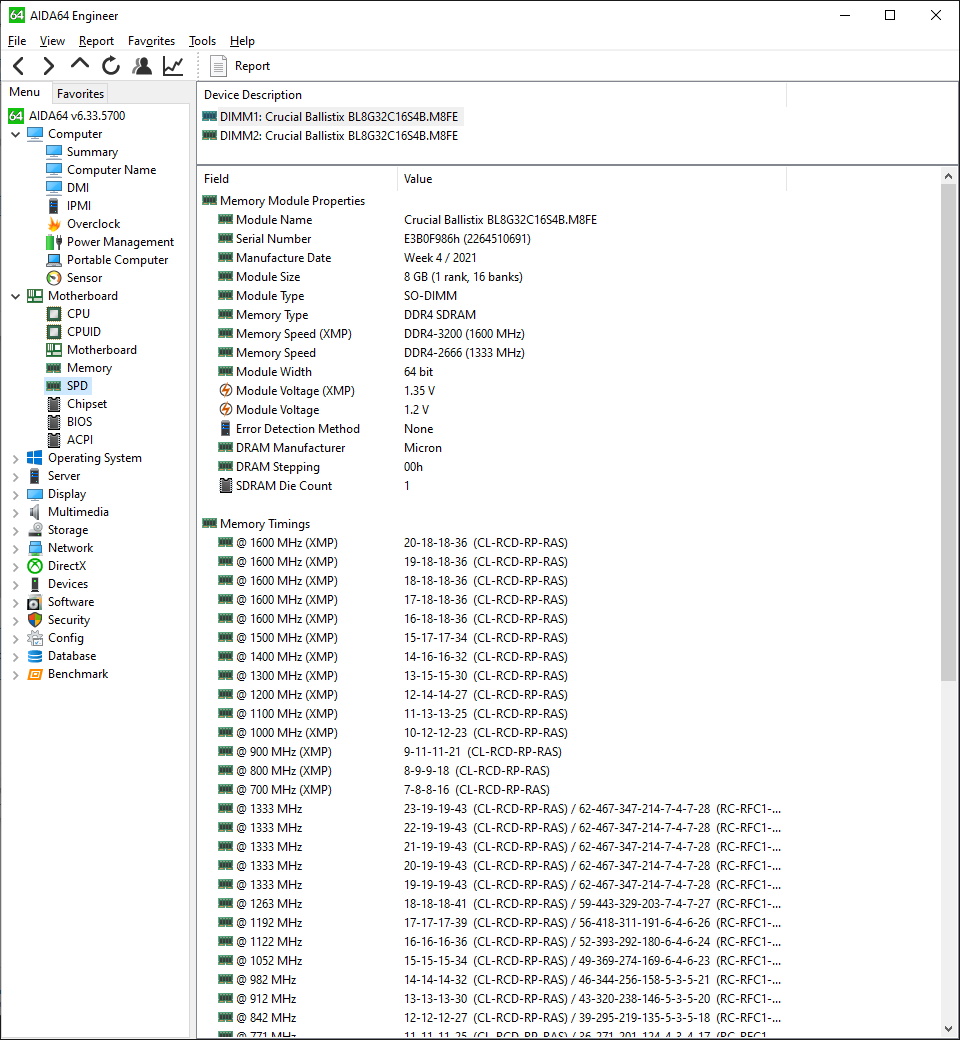Collapse the Computer tree node
The width and height of the screenshot is (960, 1040).
click(15, 134)
